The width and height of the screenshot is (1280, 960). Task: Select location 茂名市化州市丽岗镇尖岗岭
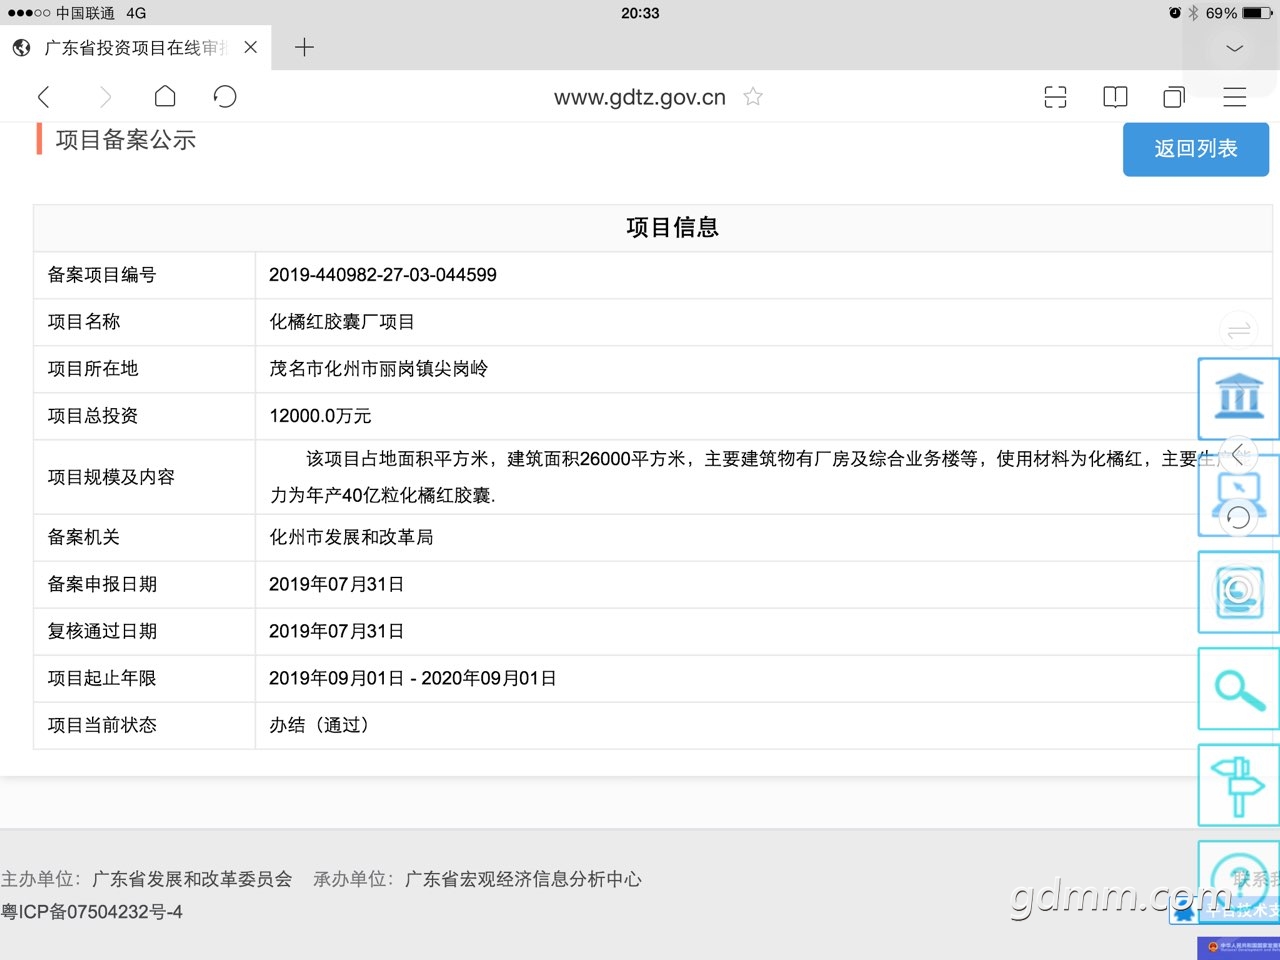(x=378, y=369)
